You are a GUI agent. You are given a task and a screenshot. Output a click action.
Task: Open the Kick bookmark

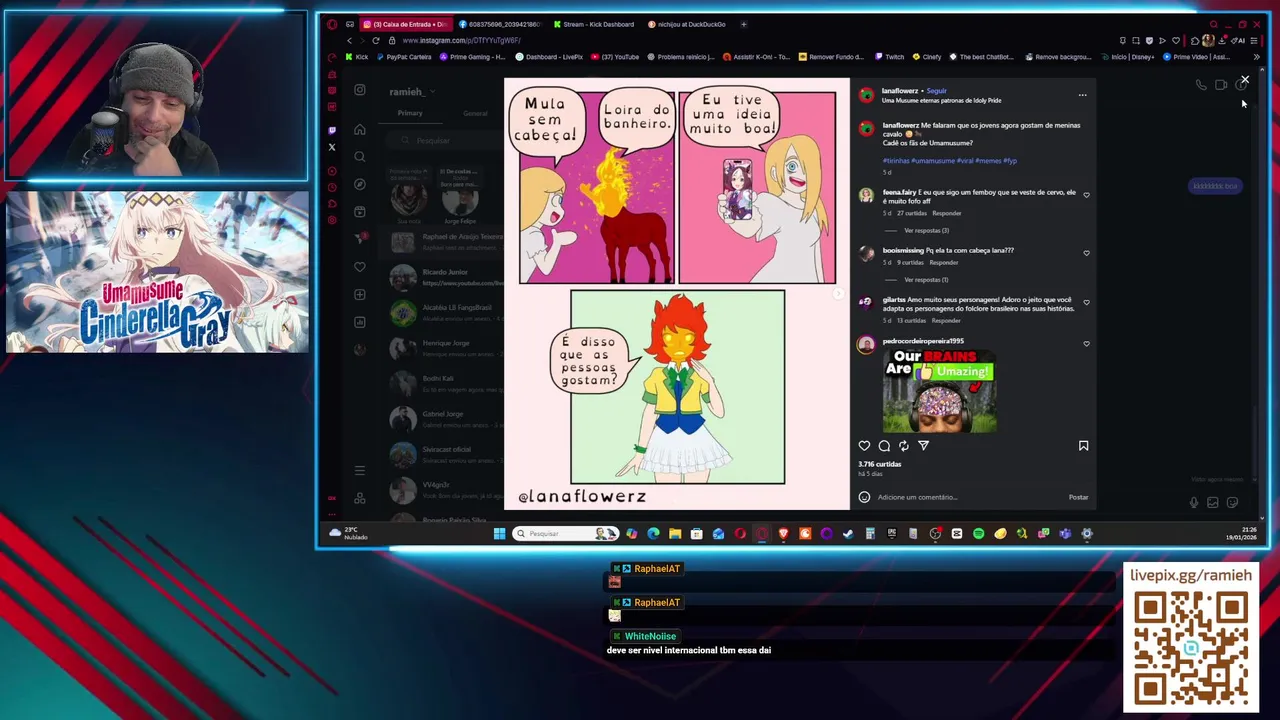tap(355, 57)
